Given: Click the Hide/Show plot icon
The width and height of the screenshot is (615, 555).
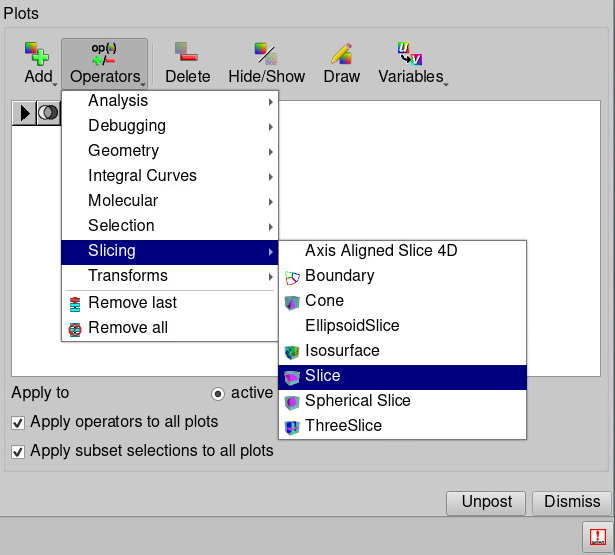Looking at the screenshot, I should (265, 55).
